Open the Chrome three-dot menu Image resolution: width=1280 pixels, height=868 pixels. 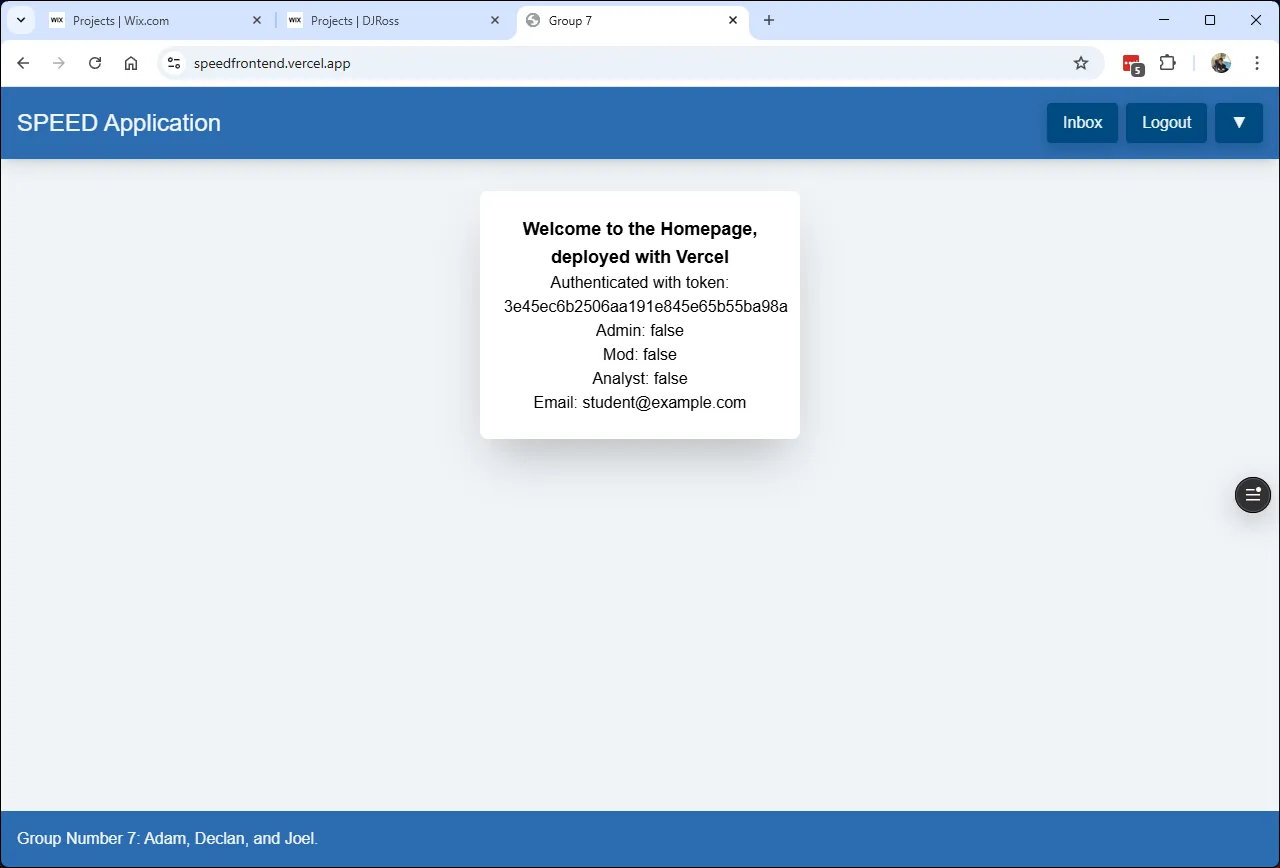[x=1257, y=63]
